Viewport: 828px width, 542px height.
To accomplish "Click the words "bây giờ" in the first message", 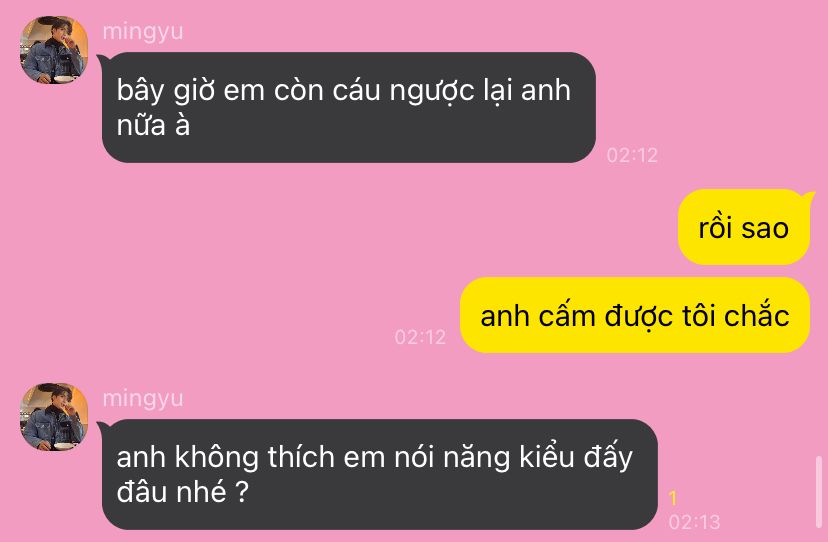I will [x=166, y=91].
